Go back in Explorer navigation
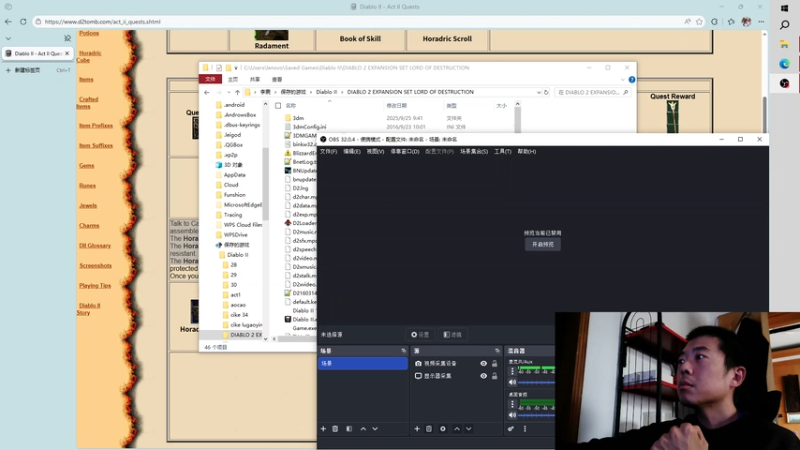Viewport: 800px width, 450px height. [207, 92]
